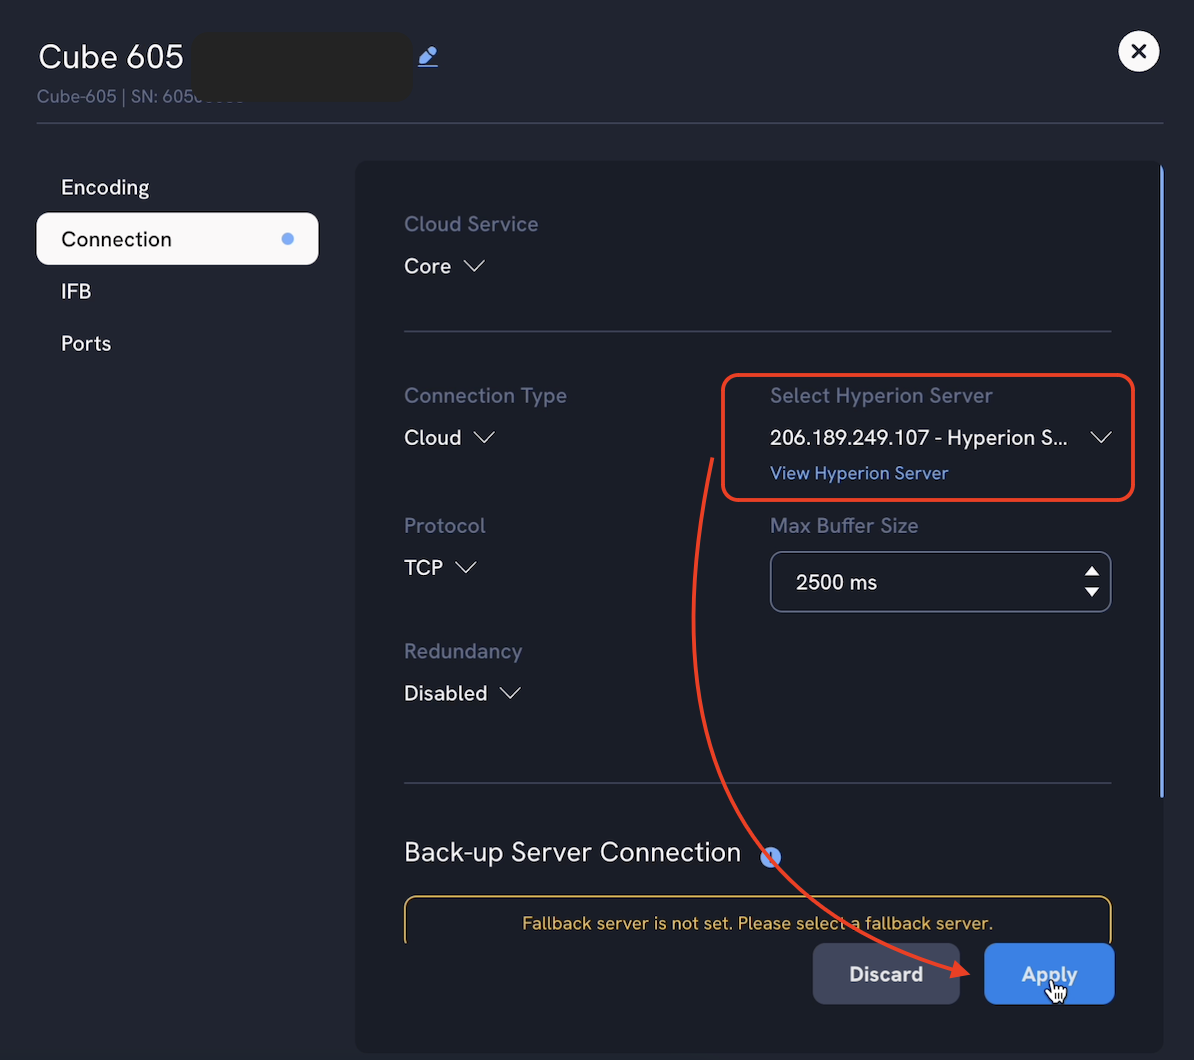
Task: Switch to the Encoding tab
Action: click(105, 187)
